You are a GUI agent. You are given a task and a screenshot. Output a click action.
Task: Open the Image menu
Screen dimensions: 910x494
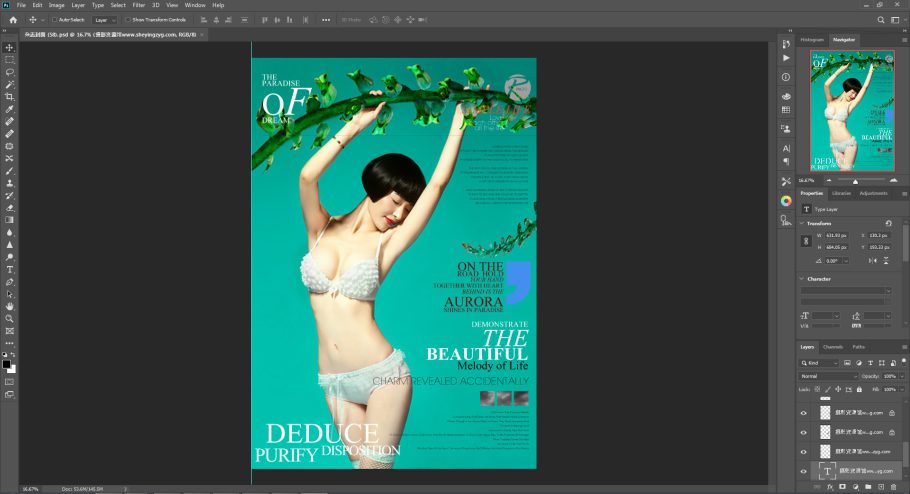click(x=56, y=5)
